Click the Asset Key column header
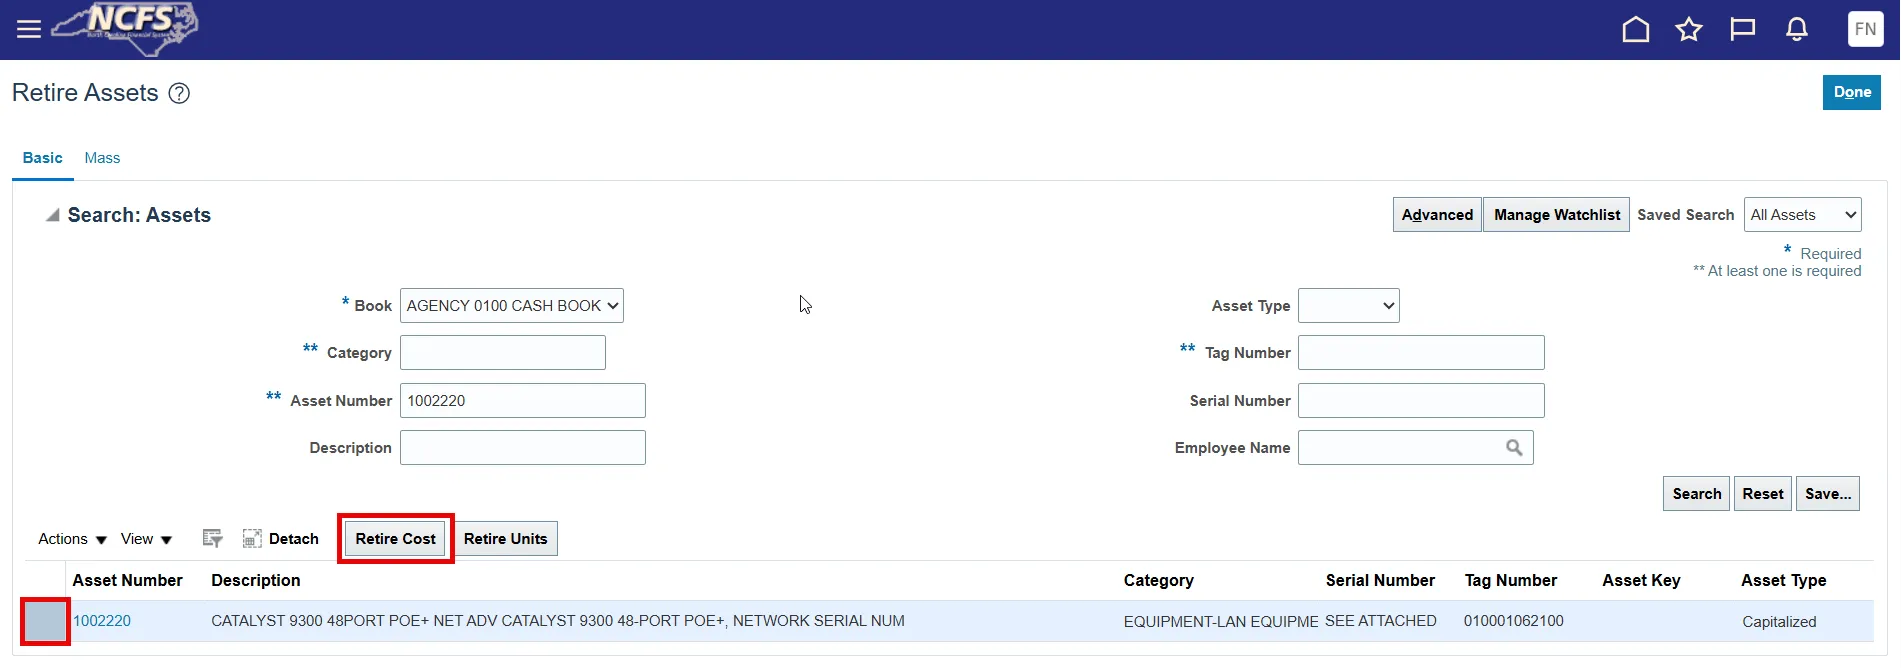This screenshot has width=1901, height=668. (x=1641, y=580)
